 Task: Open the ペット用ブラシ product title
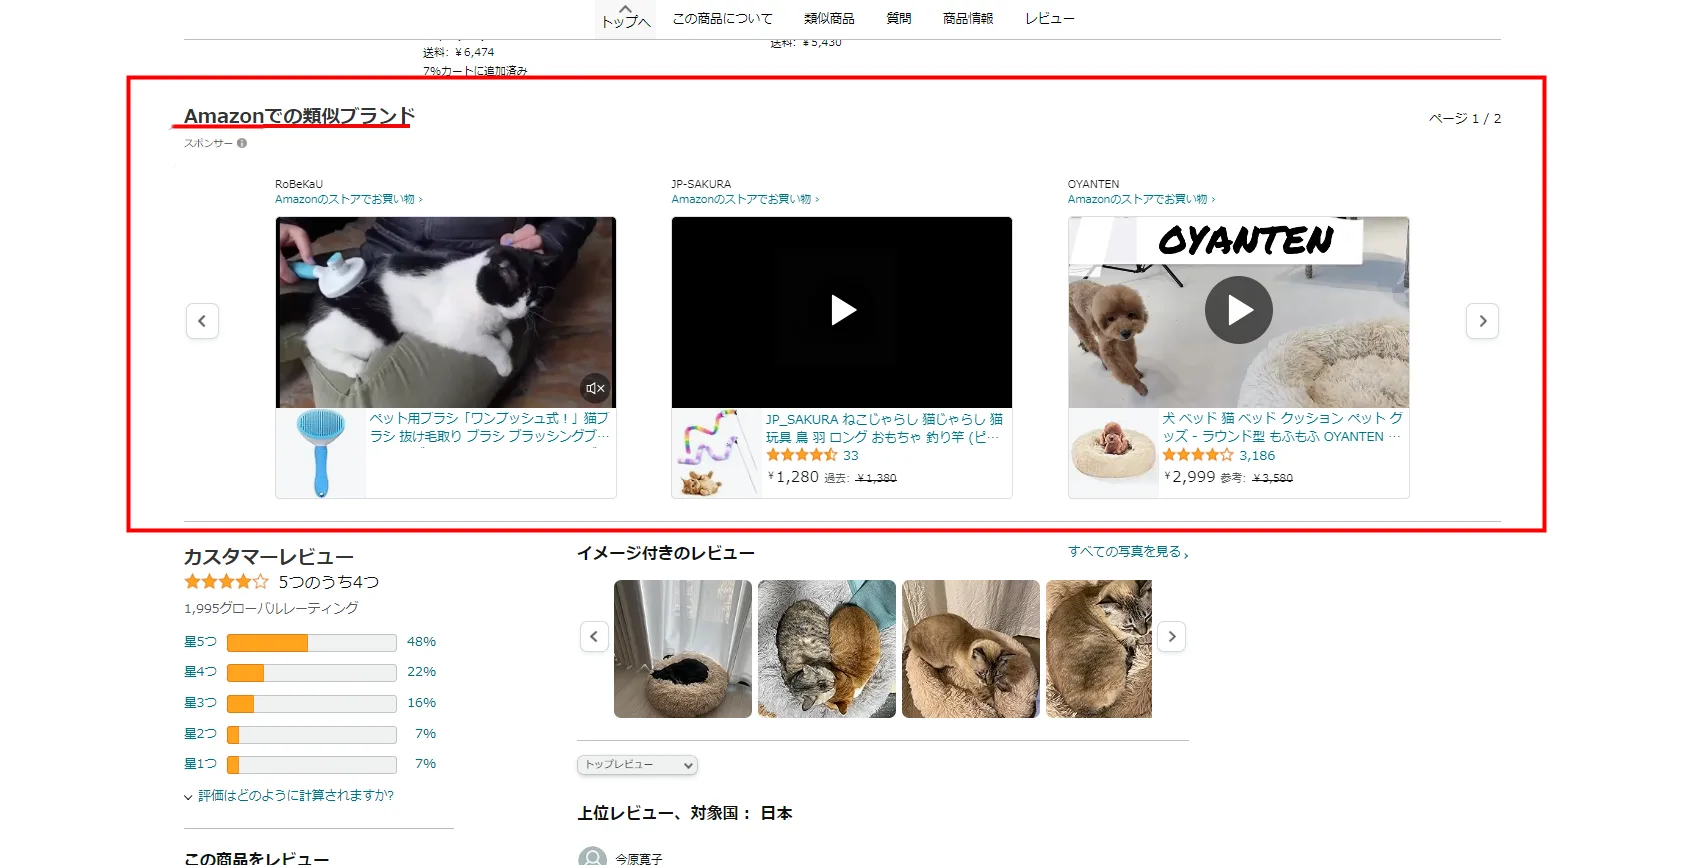point(489,427)
